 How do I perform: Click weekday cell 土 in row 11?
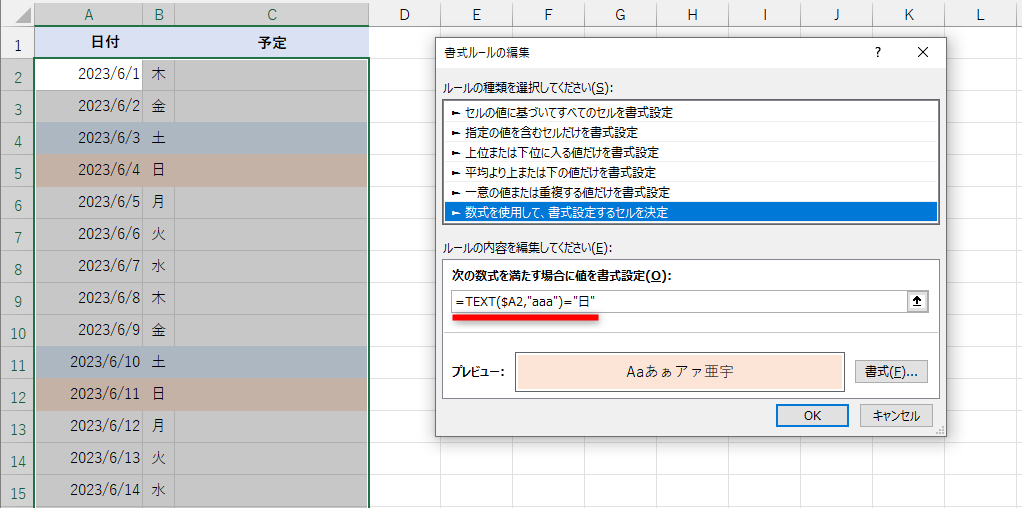[158, 362]
